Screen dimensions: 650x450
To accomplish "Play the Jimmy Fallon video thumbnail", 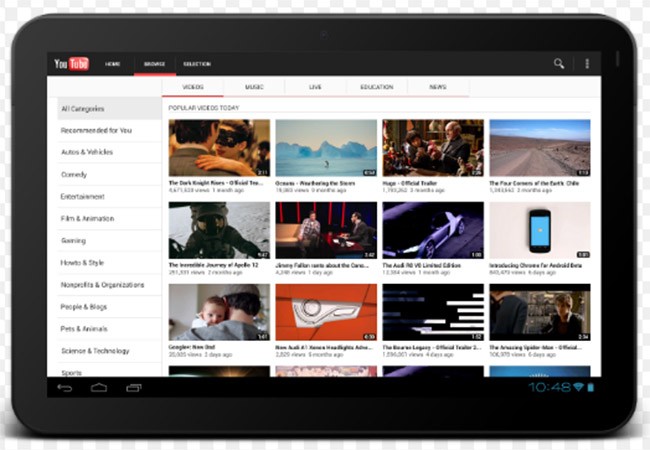I will [326, 230].
